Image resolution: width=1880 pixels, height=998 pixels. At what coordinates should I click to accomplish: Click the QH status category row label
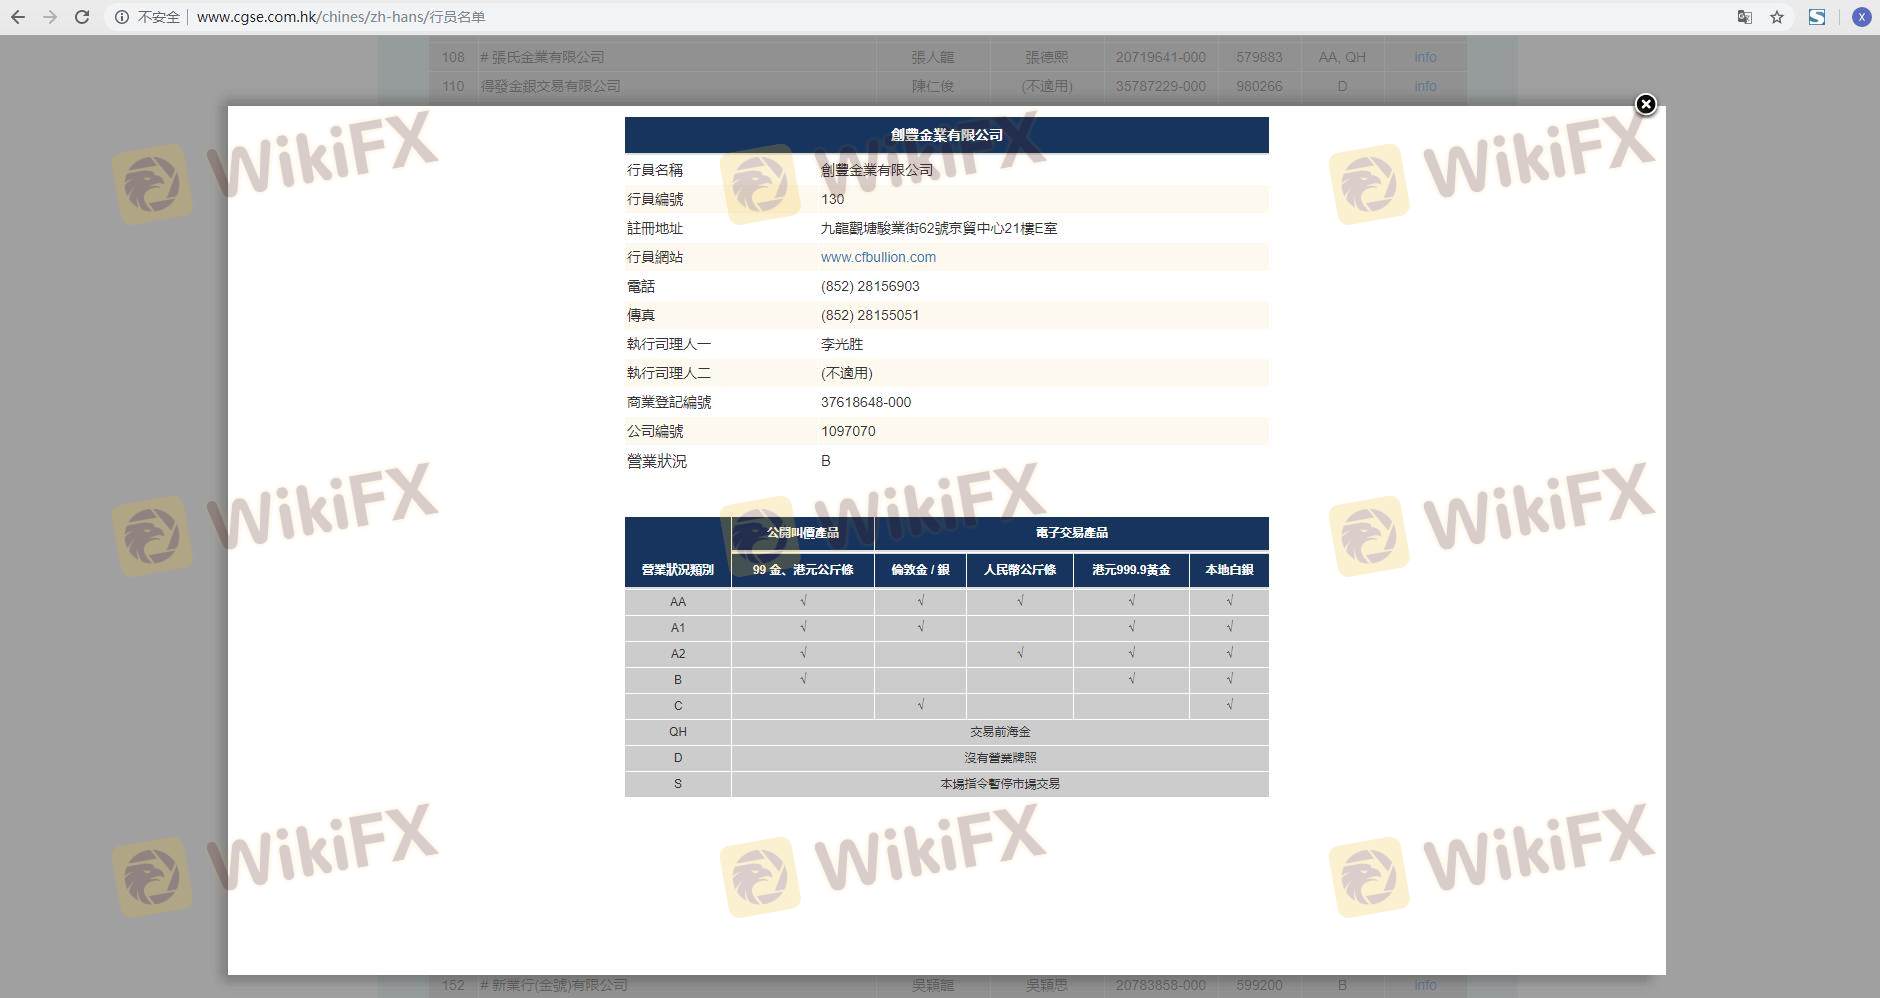point(678,732)
